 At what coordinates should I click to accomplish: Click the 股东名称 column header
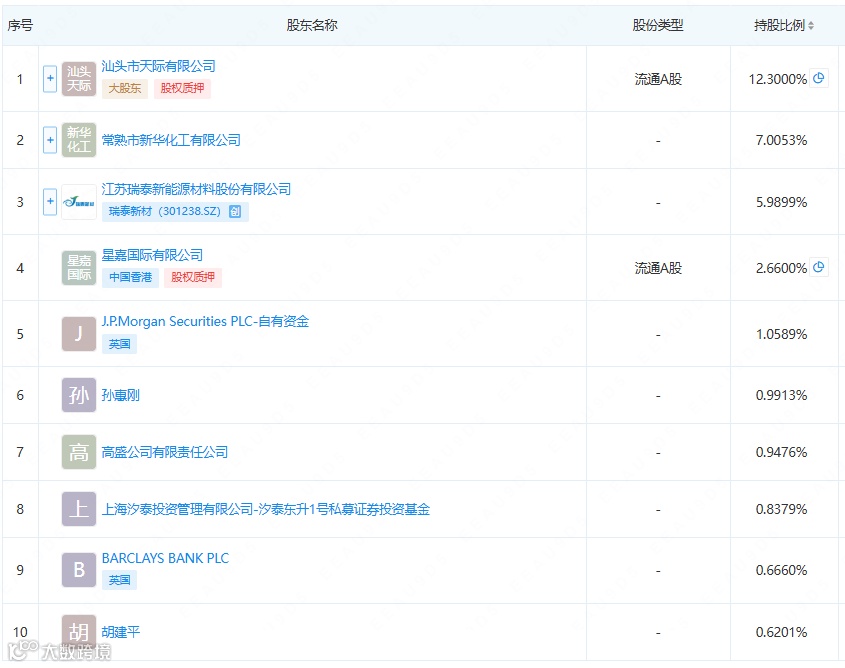(x=312, y=25)
